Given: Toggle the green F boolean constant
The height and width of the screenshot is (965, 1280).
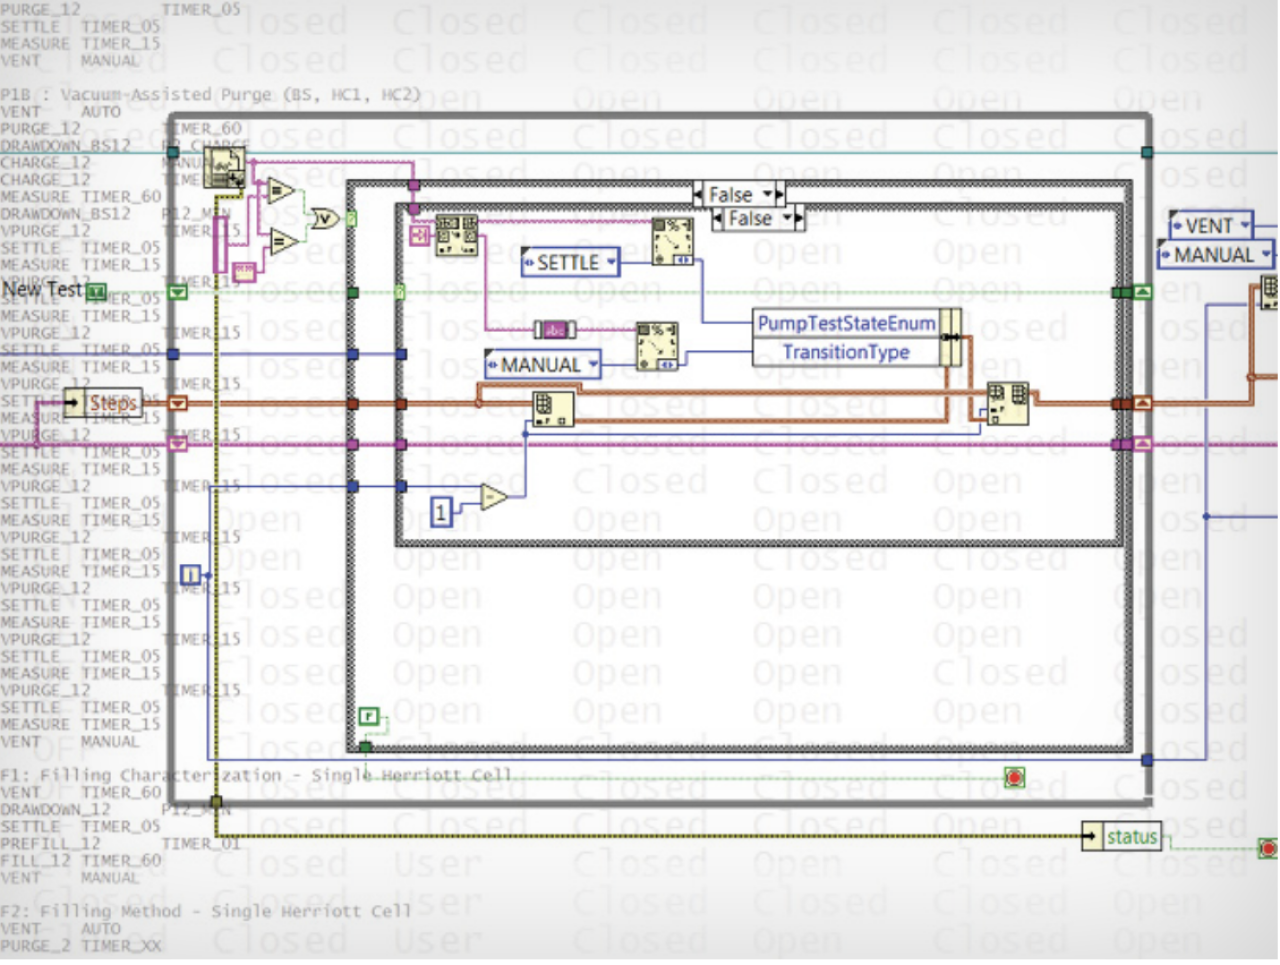Looking at the screenshot, I should click(x=369, y=716).
